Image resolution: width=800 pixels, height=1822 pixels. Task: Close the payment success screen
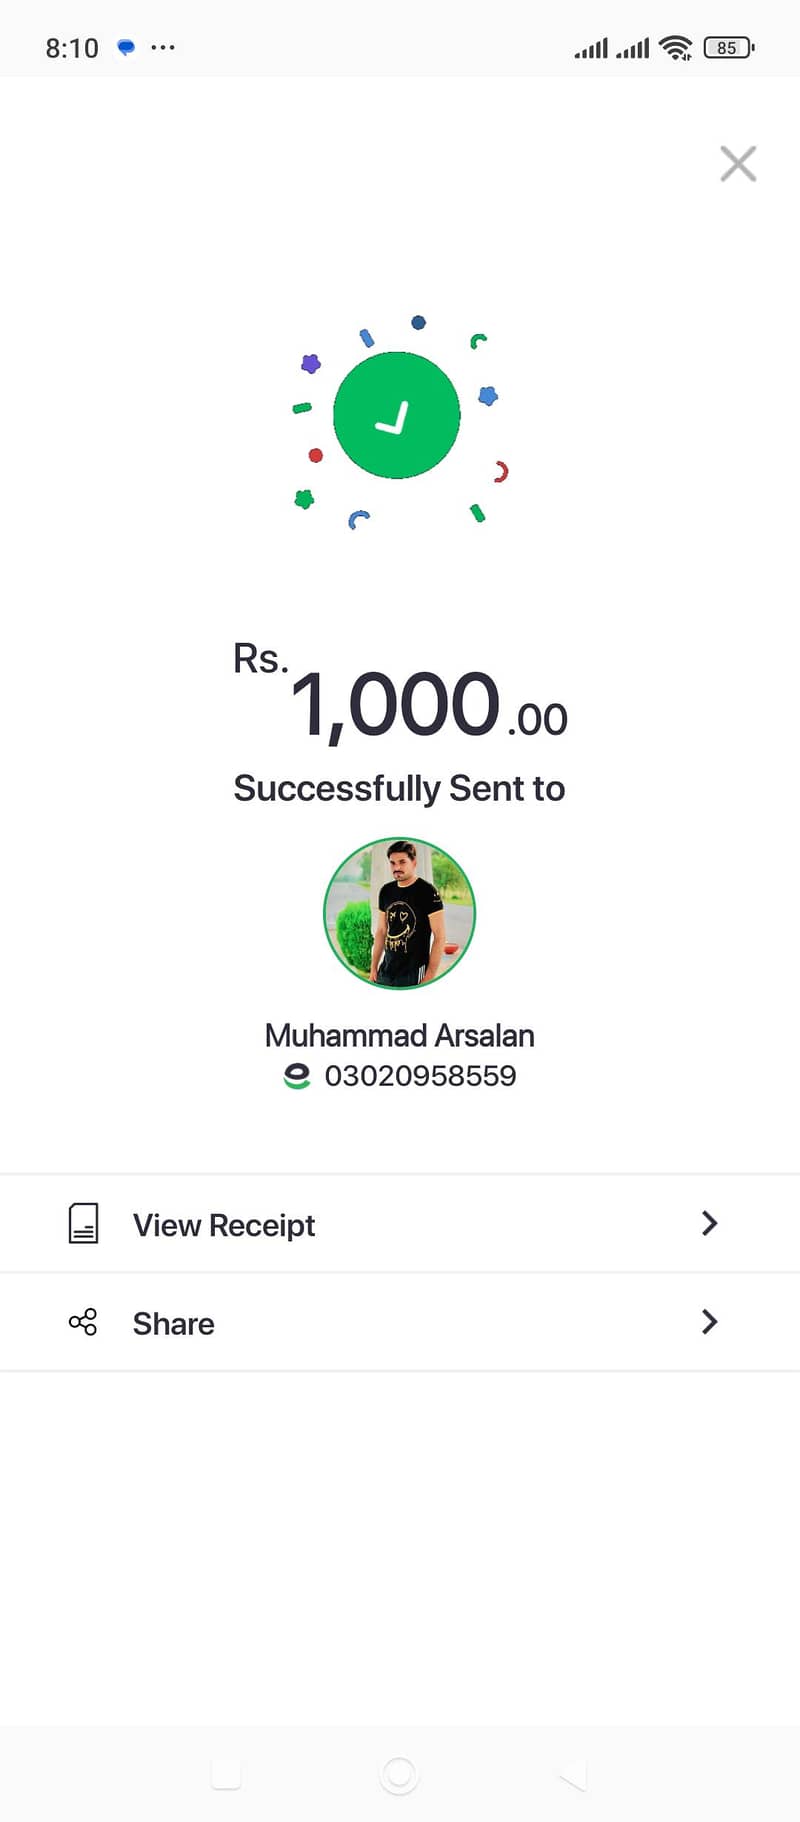tap(738, 163)
